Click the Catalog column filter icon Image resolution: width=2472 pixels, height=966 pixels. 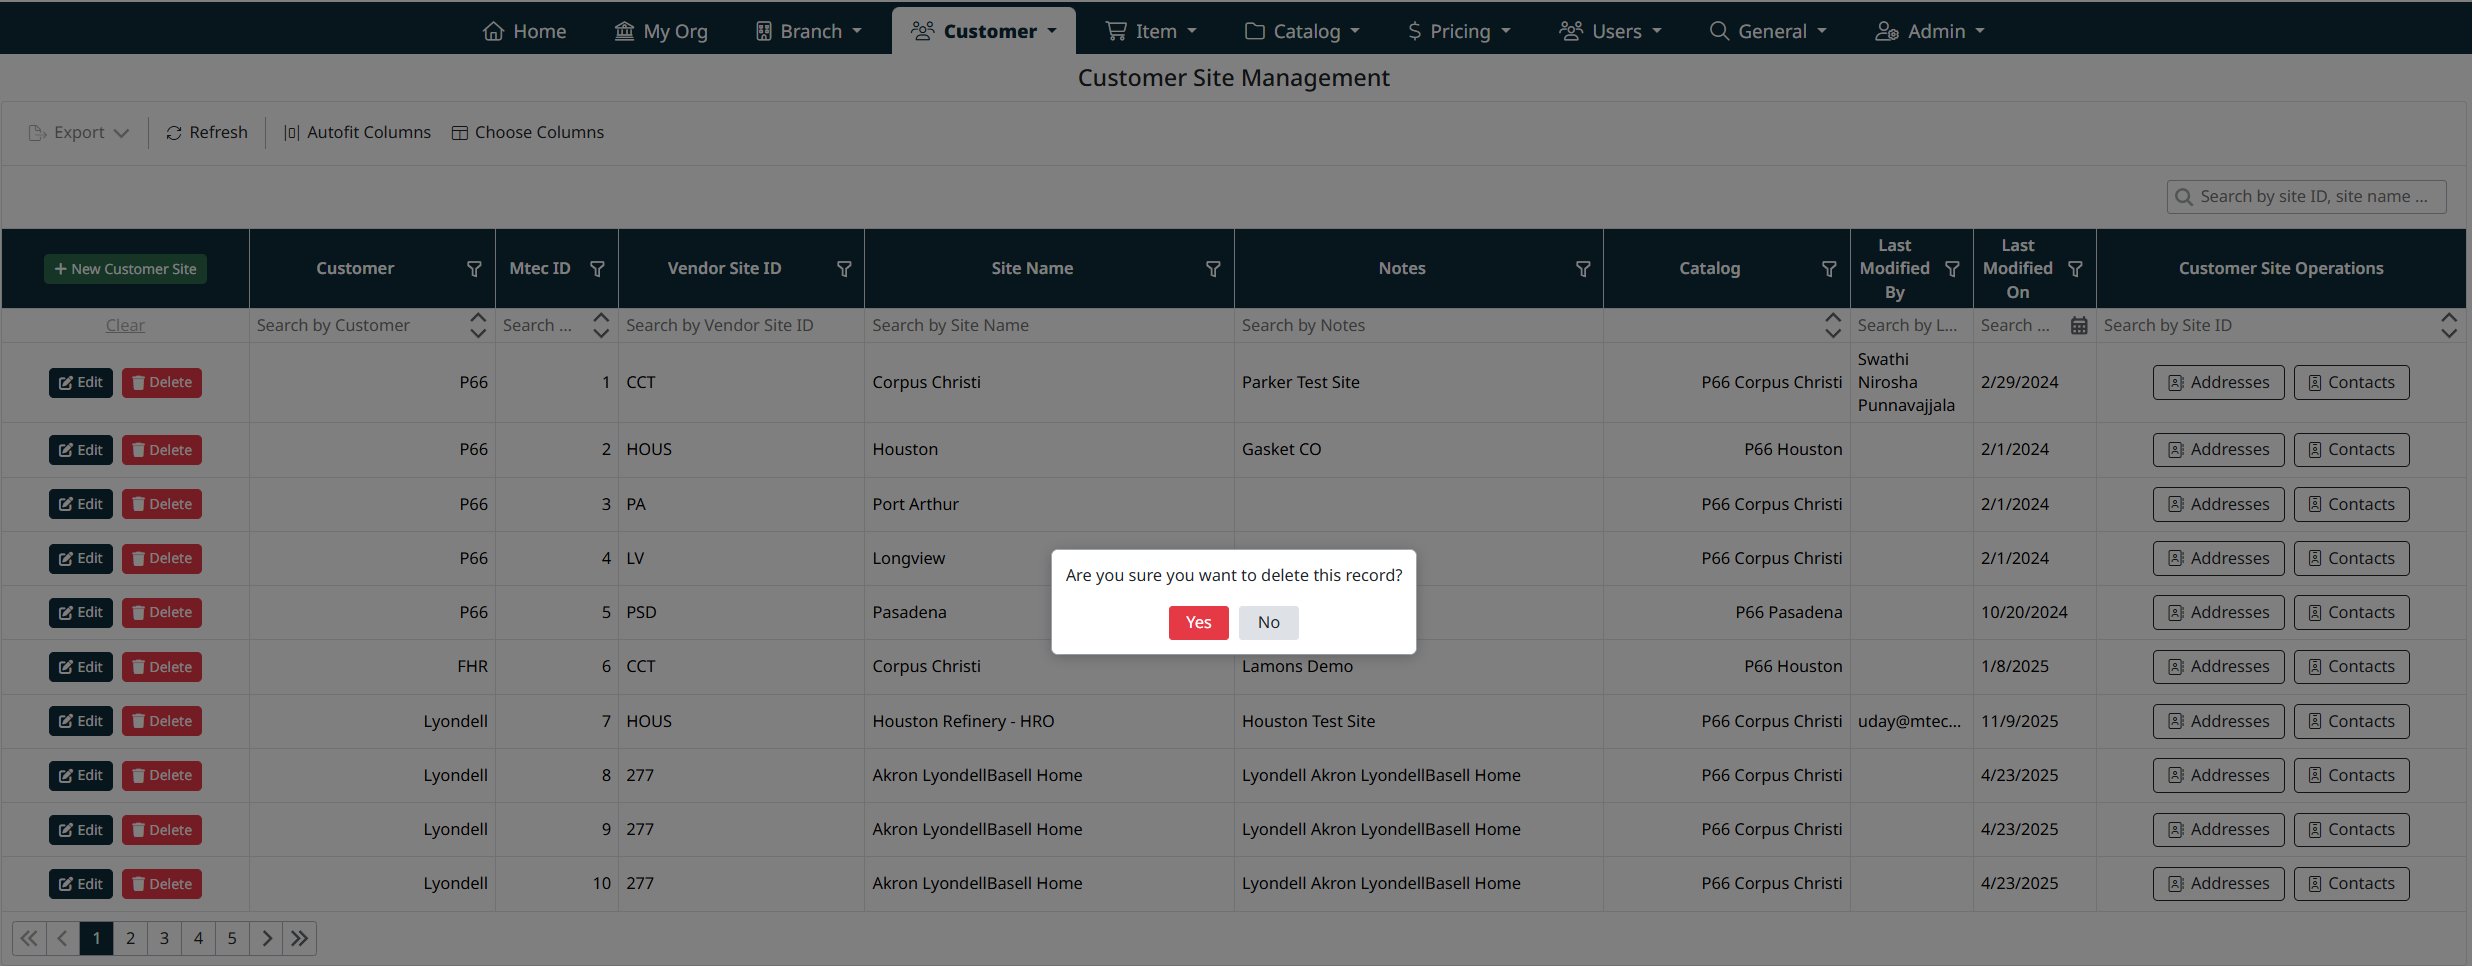(1828, 269)
